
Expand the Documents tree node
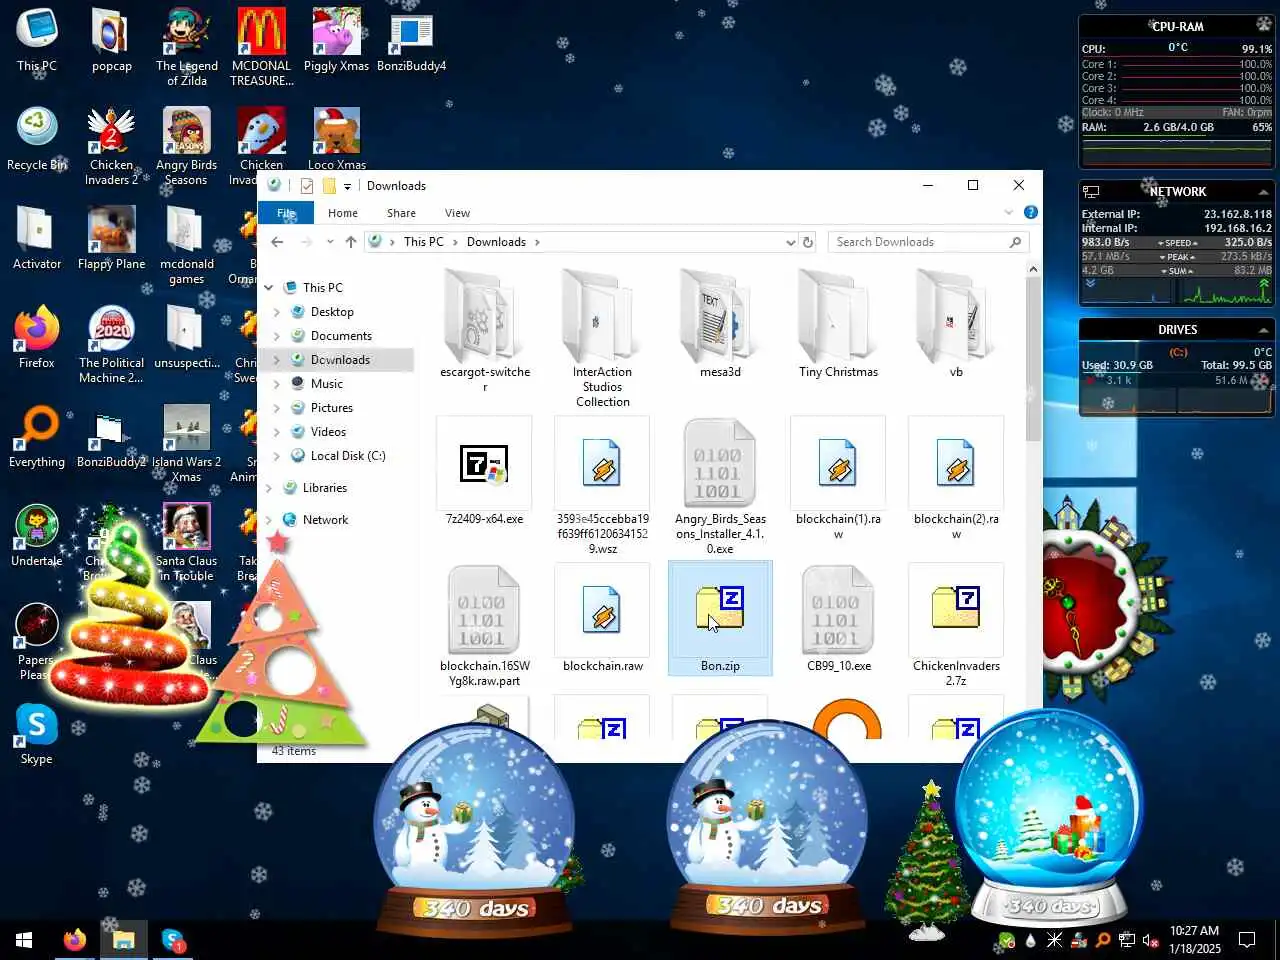pyautogui.click(x=277, y=336)
